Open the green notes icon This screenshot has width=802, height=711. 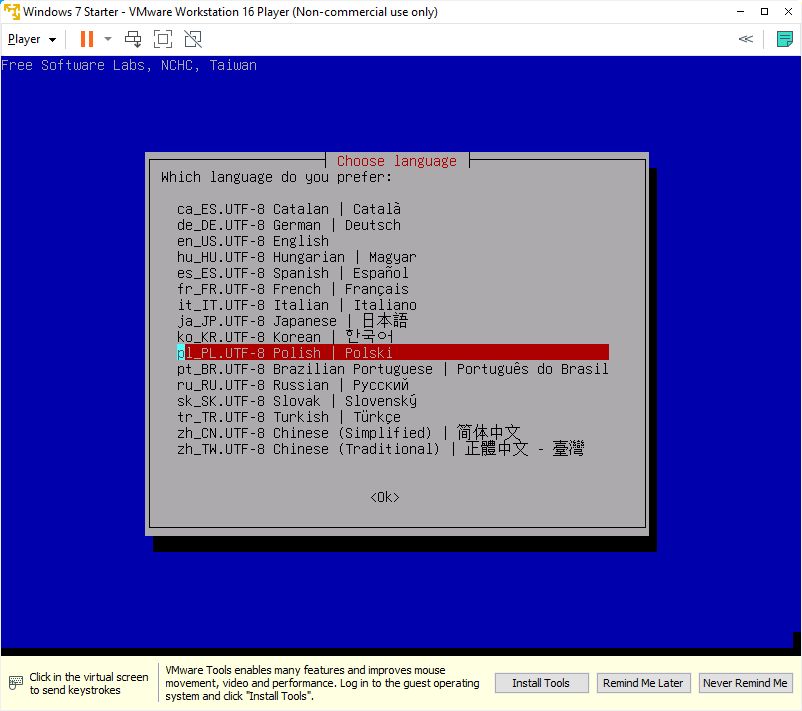pos(785,39)
